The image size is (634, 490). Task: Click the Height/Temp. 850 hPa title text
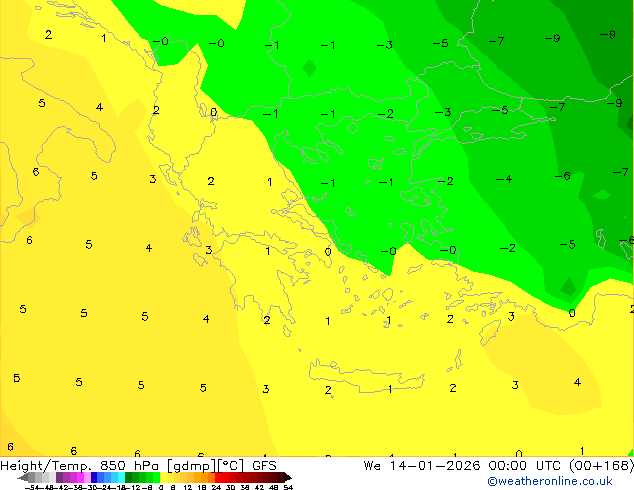click(80, 466)
